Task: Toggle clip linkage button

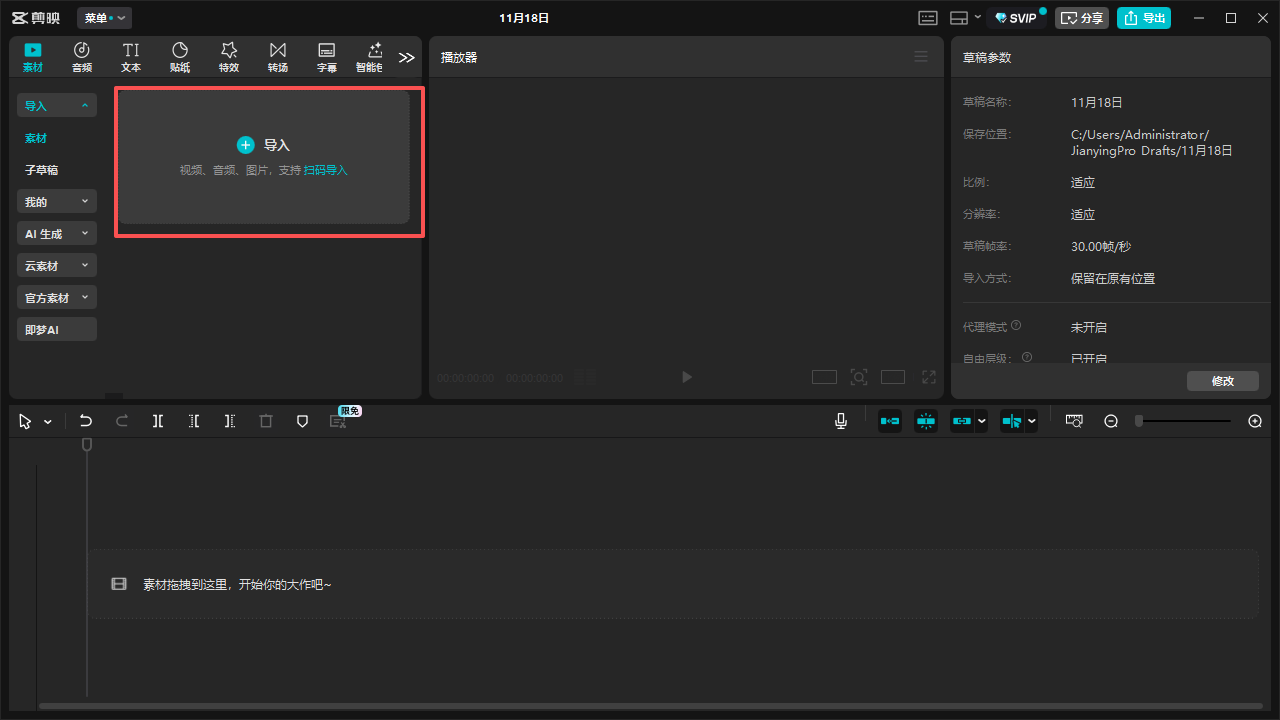Action: click(x=961, y=421)
